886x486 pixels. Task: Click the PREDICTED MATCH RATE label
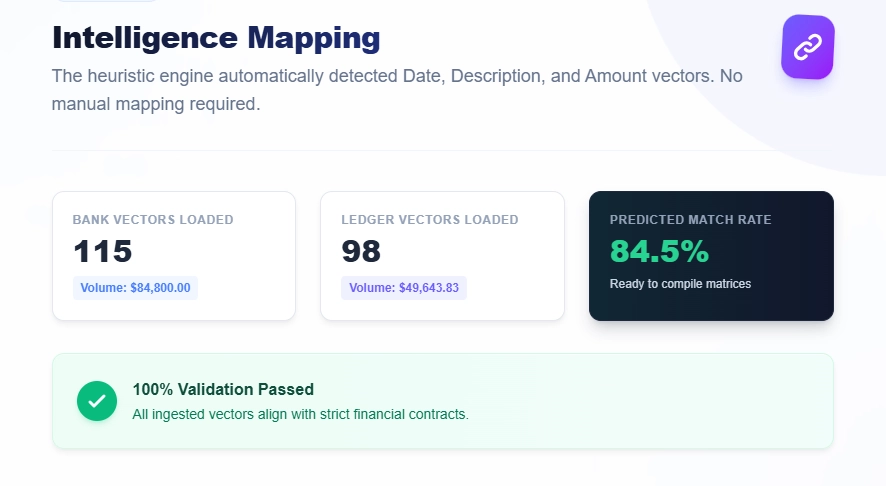tap(690, 220)
